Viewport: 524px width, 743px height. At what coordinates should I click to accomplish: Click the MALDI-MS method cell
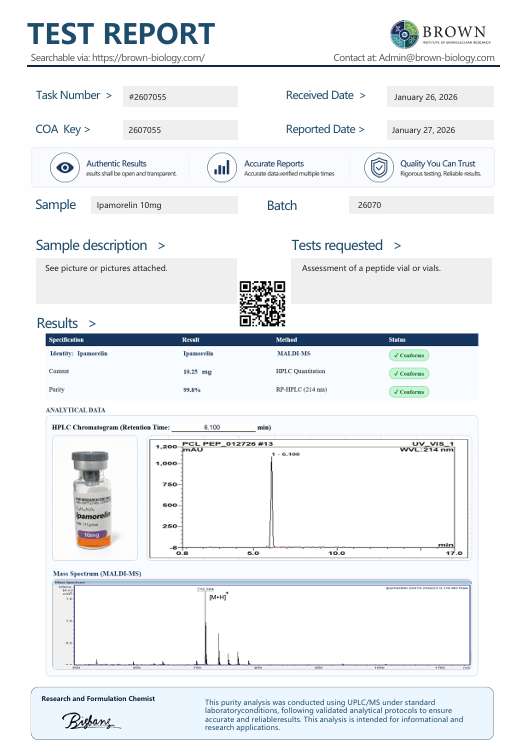pos(294,353)
